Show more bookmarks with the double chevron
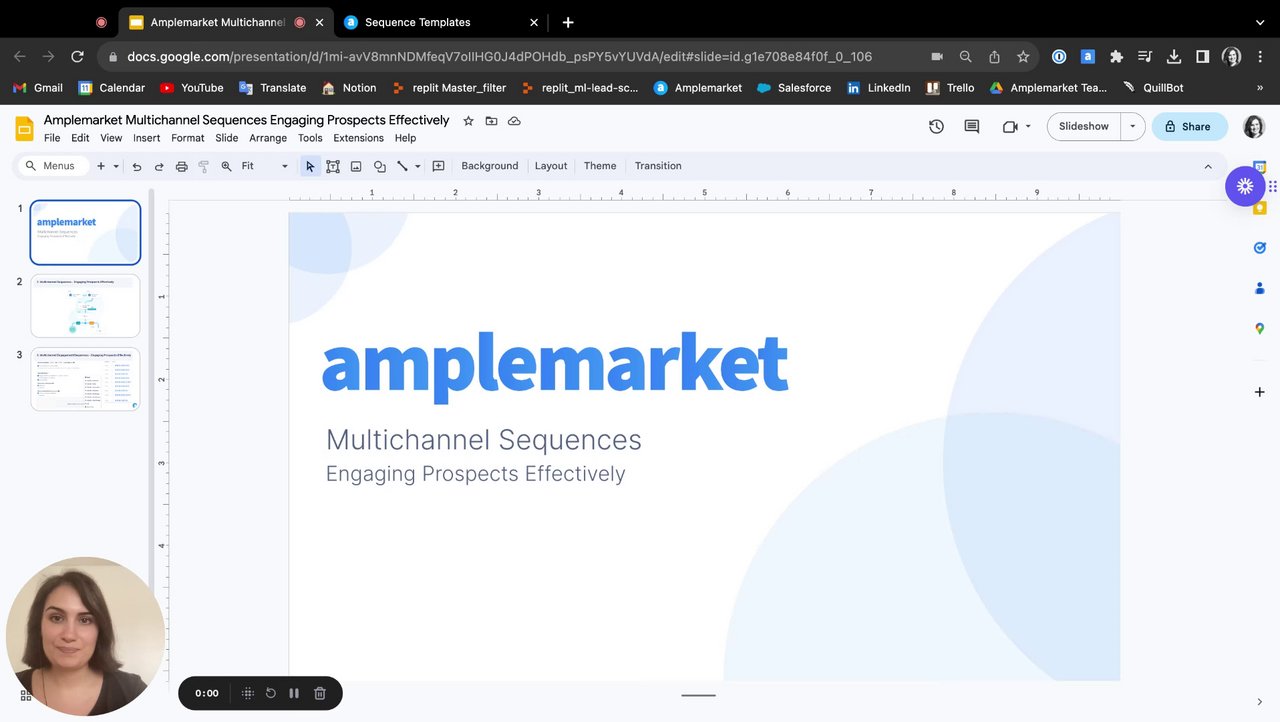The height and width of the screenshot is (722, 1280). click(1260, 88)
